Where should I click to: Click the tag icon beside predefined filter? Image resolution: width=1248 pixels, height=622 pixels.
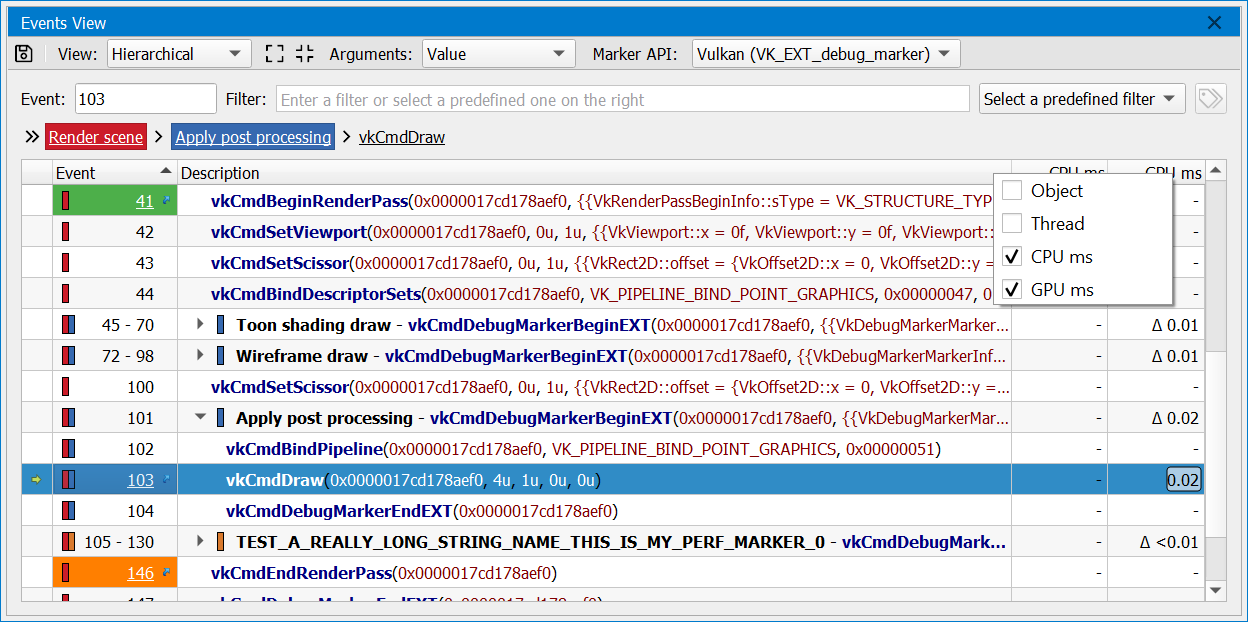coord(1210,99)
